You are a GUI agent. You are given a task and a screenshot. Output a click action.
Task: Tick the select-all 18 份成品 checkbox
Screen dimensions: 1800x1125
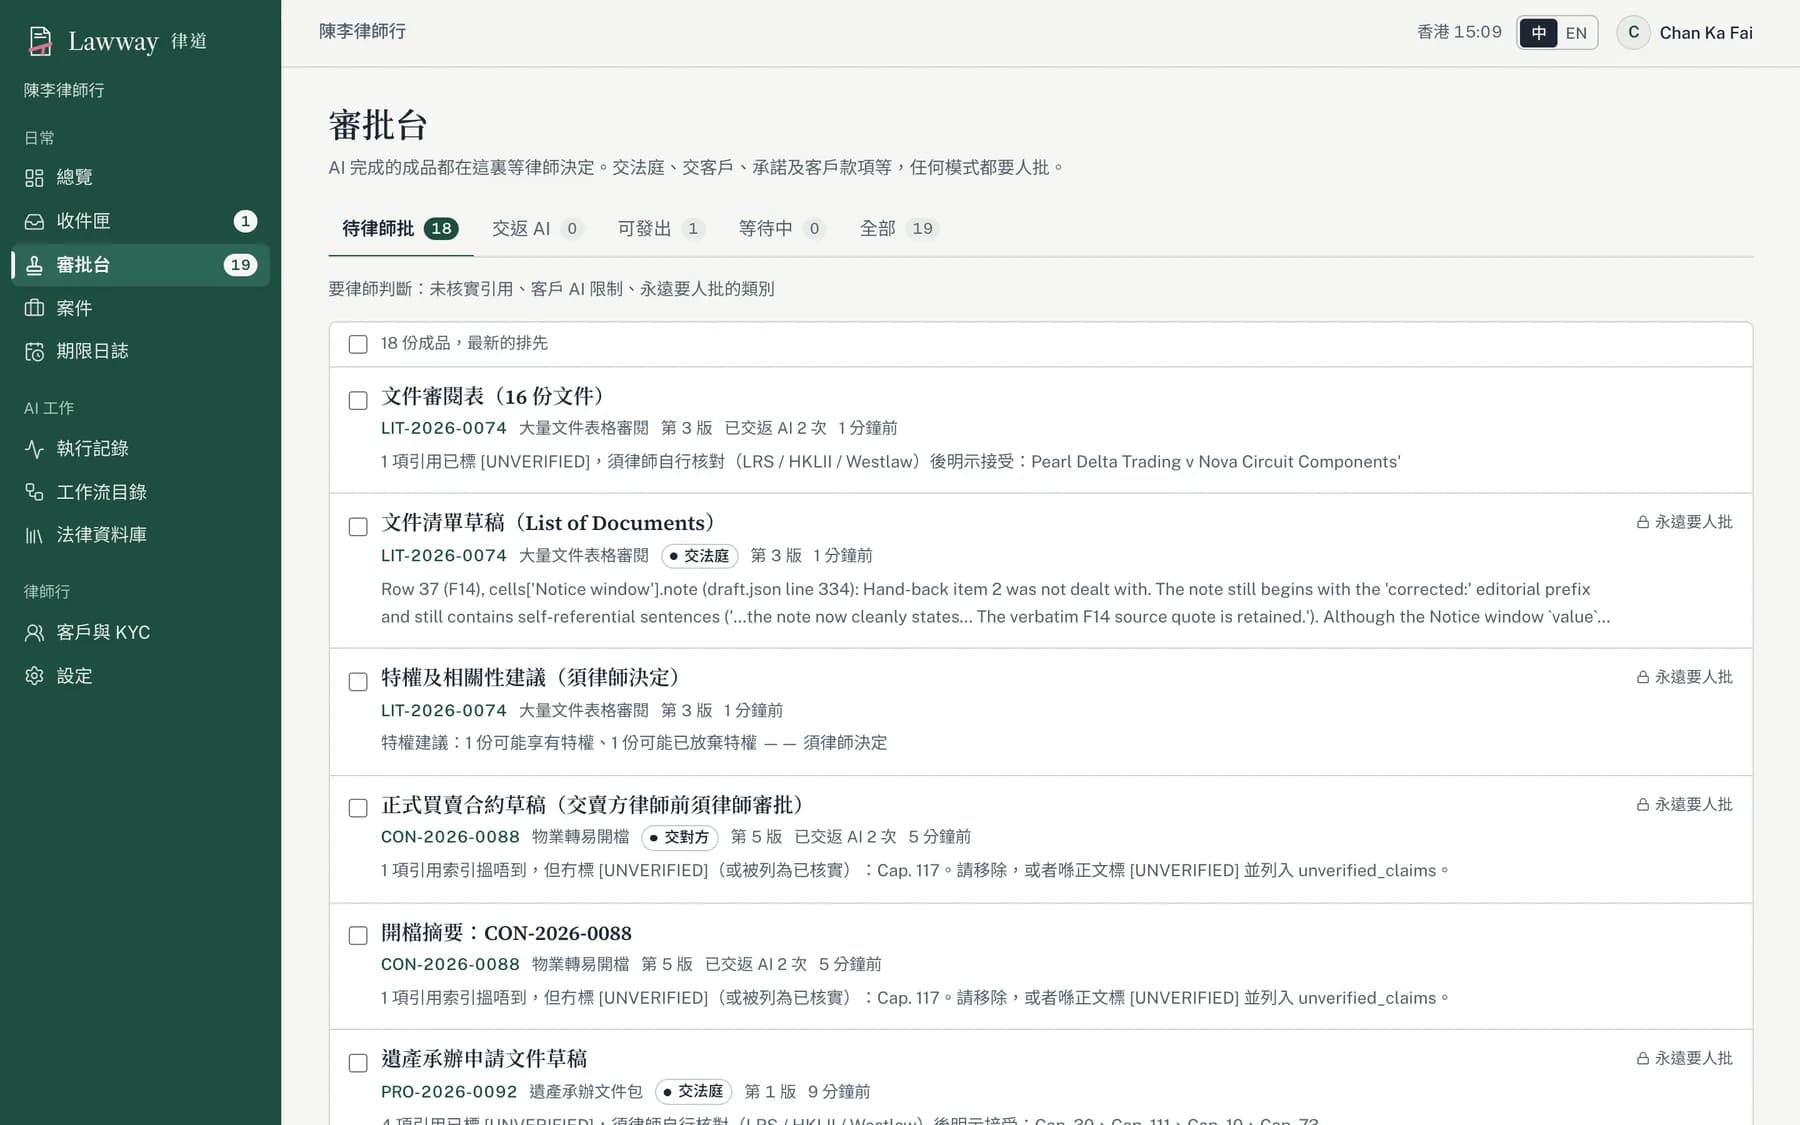358,344
